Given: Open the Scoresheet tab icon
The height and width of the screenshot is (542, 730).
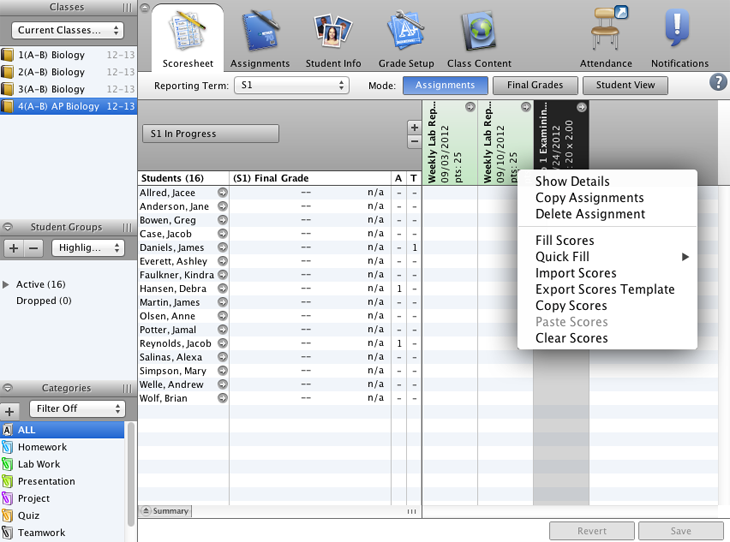Looking at the screenshot, I should pos(187,32).
